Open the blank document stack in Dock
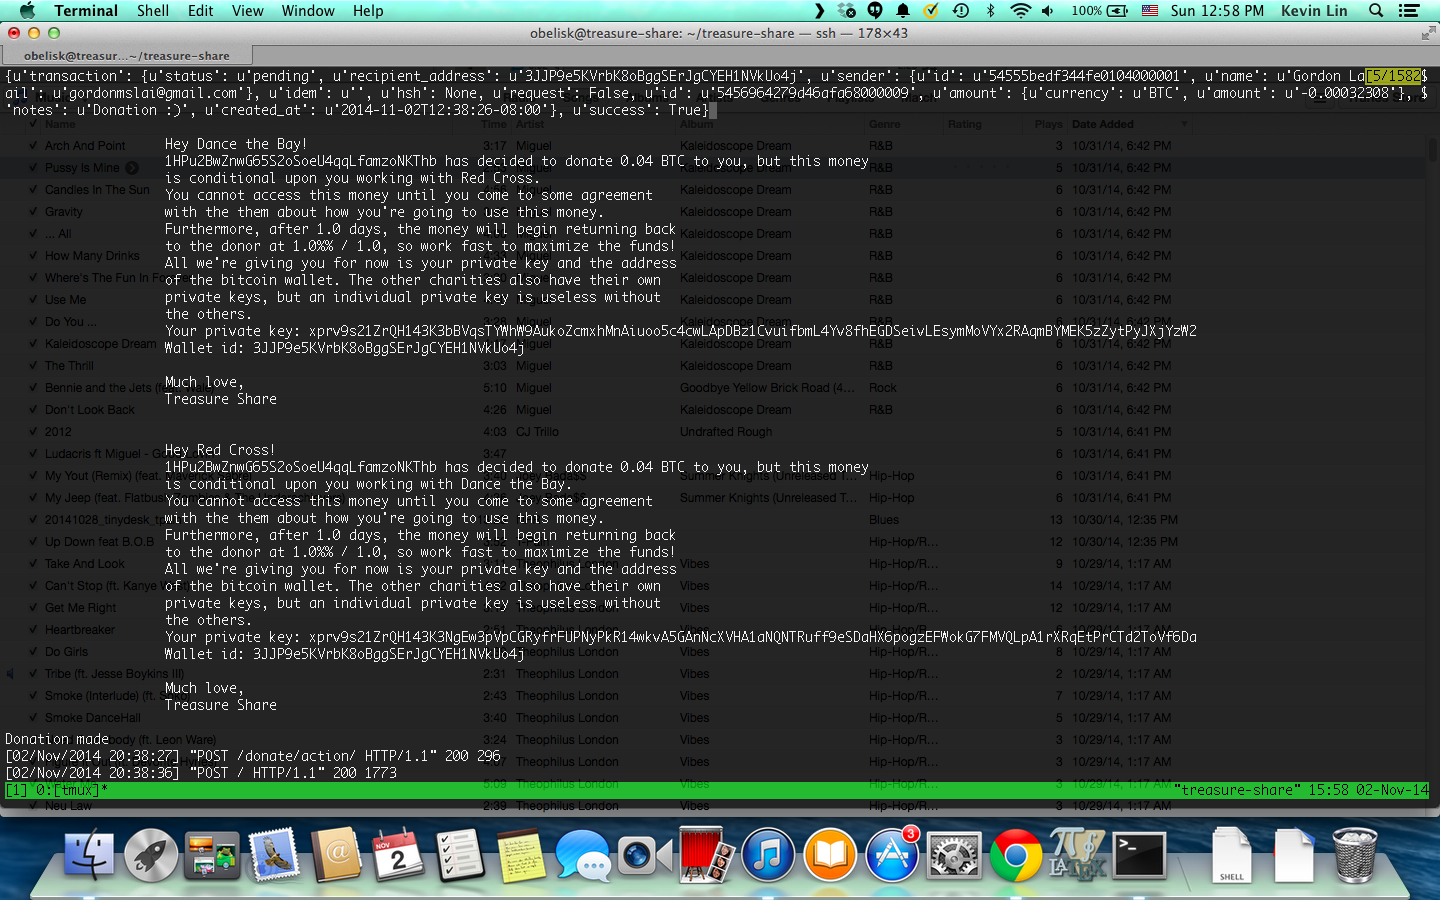The width and height of the screenshot is (1440, 900). click(1293, 856)
